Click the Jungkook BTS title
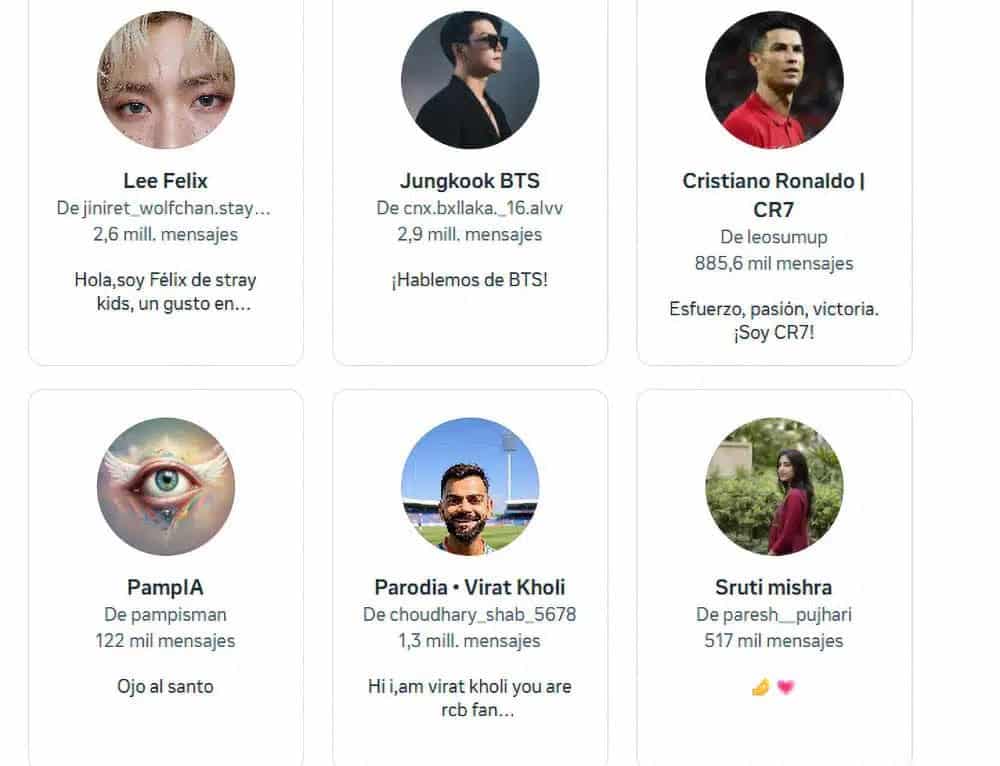The height and width of the screenshot is (766, 1000). [x=470, y=181]
